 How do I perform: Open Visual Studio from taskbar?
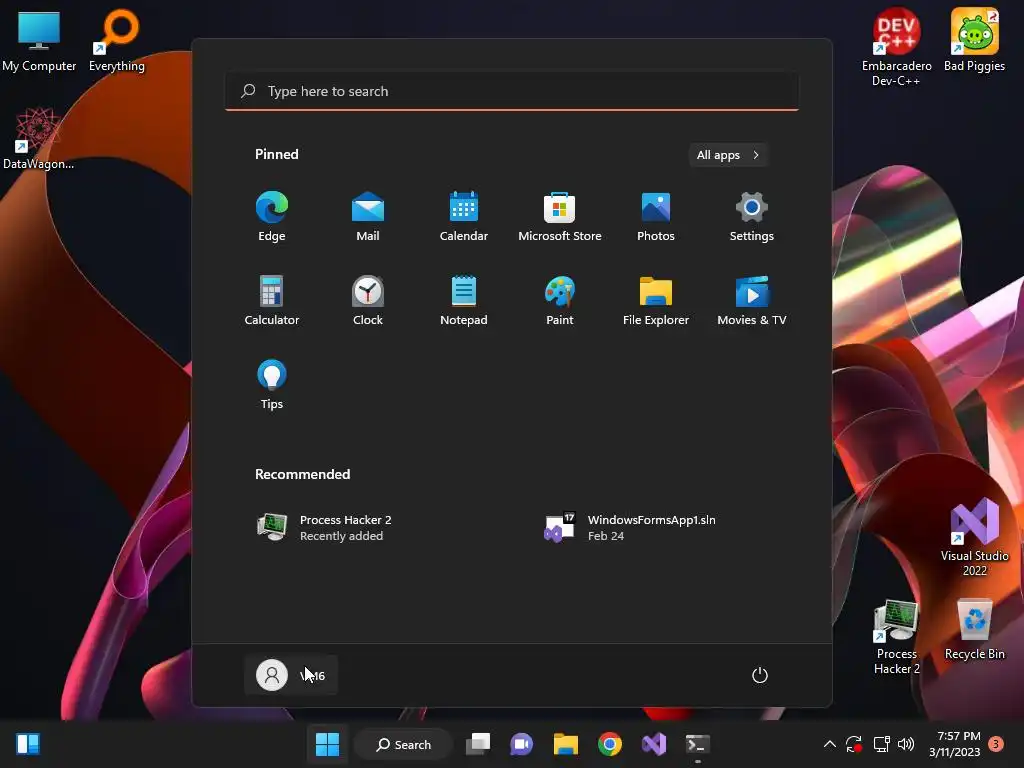coord(654,744)
